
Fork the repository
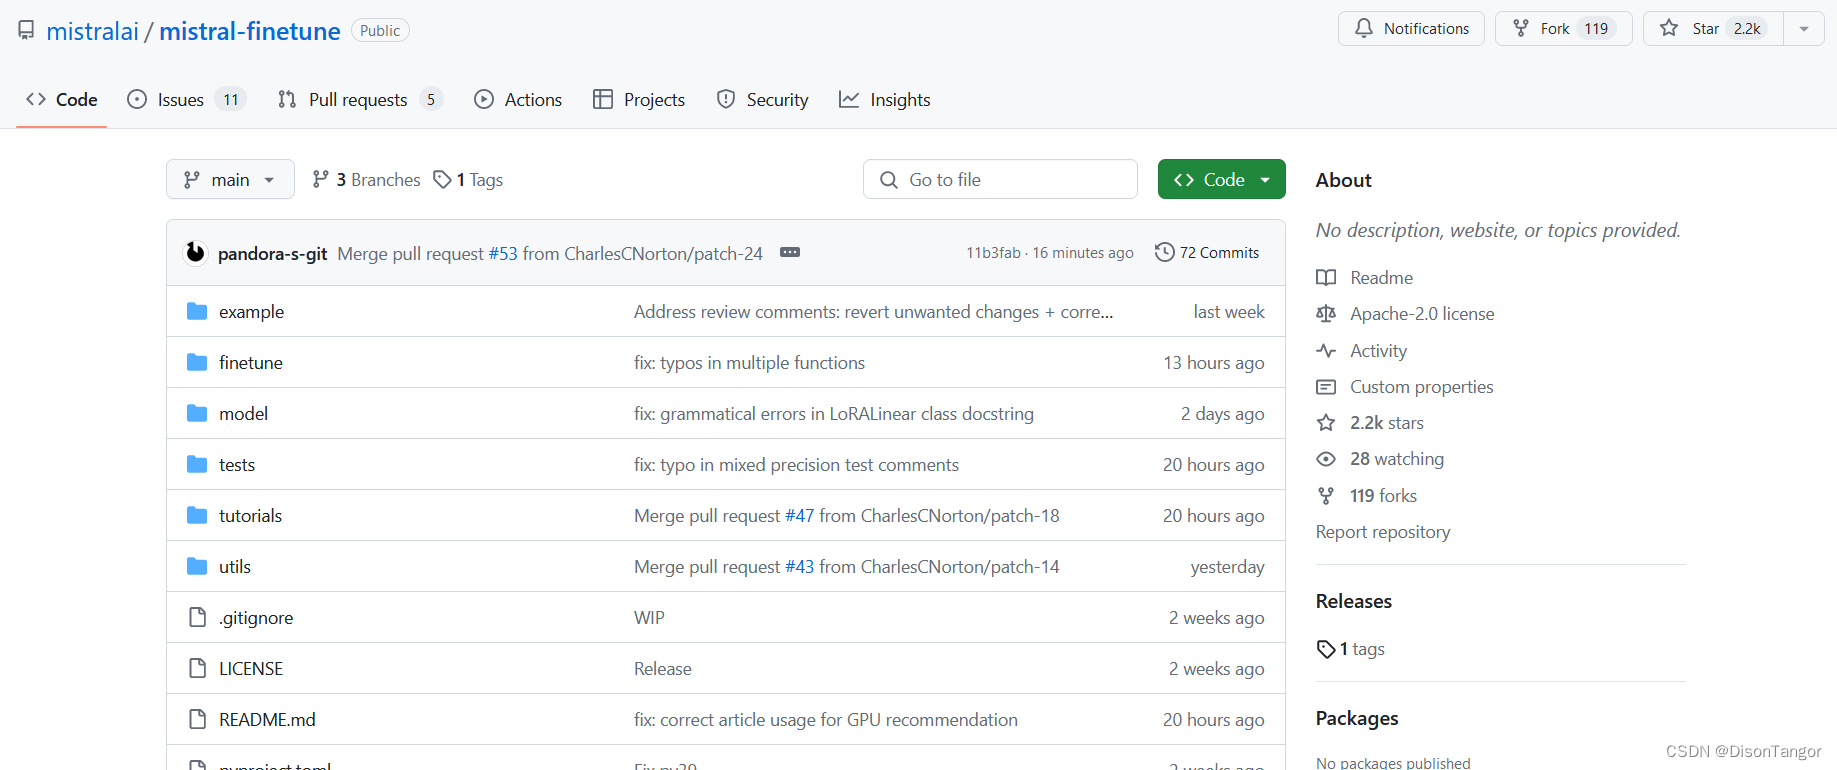point(1563,29)
